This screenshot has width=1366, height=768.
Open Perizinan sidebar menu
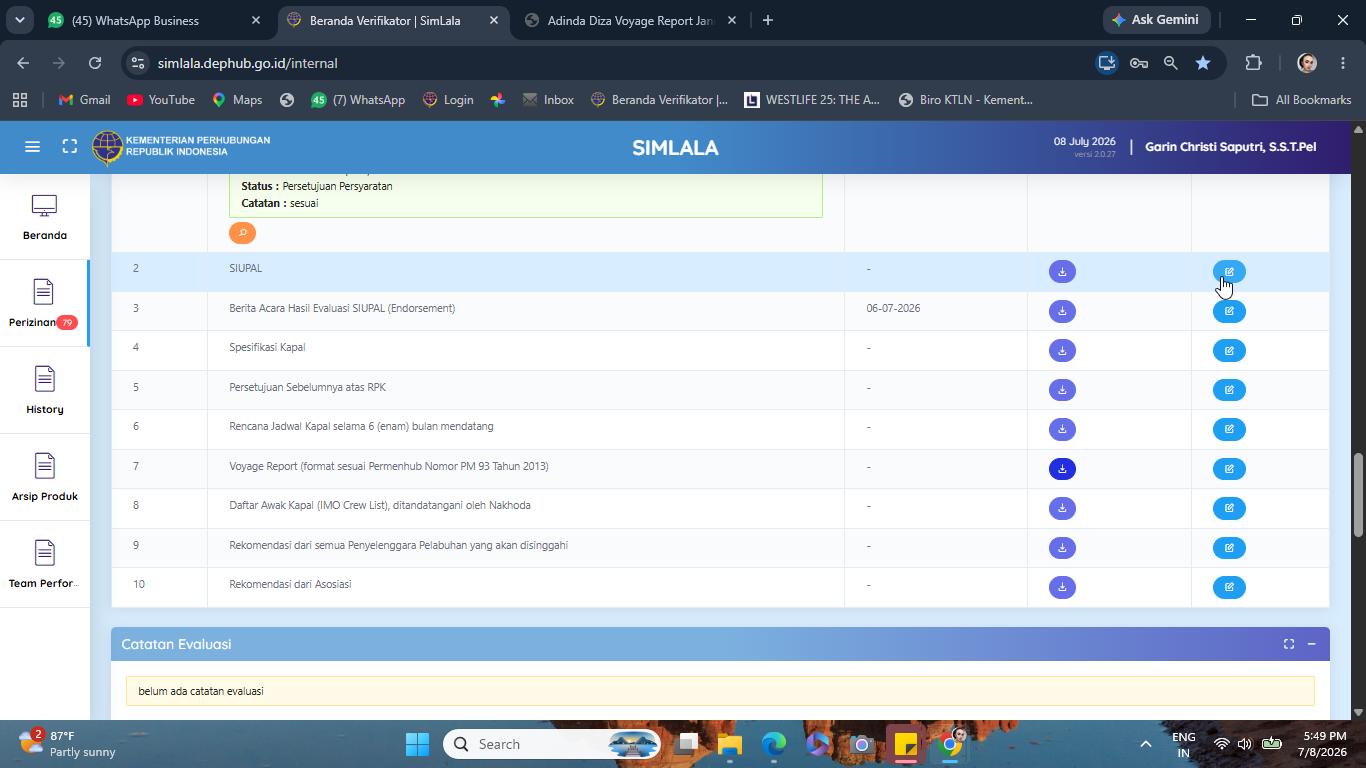click(x=44, y=303)
